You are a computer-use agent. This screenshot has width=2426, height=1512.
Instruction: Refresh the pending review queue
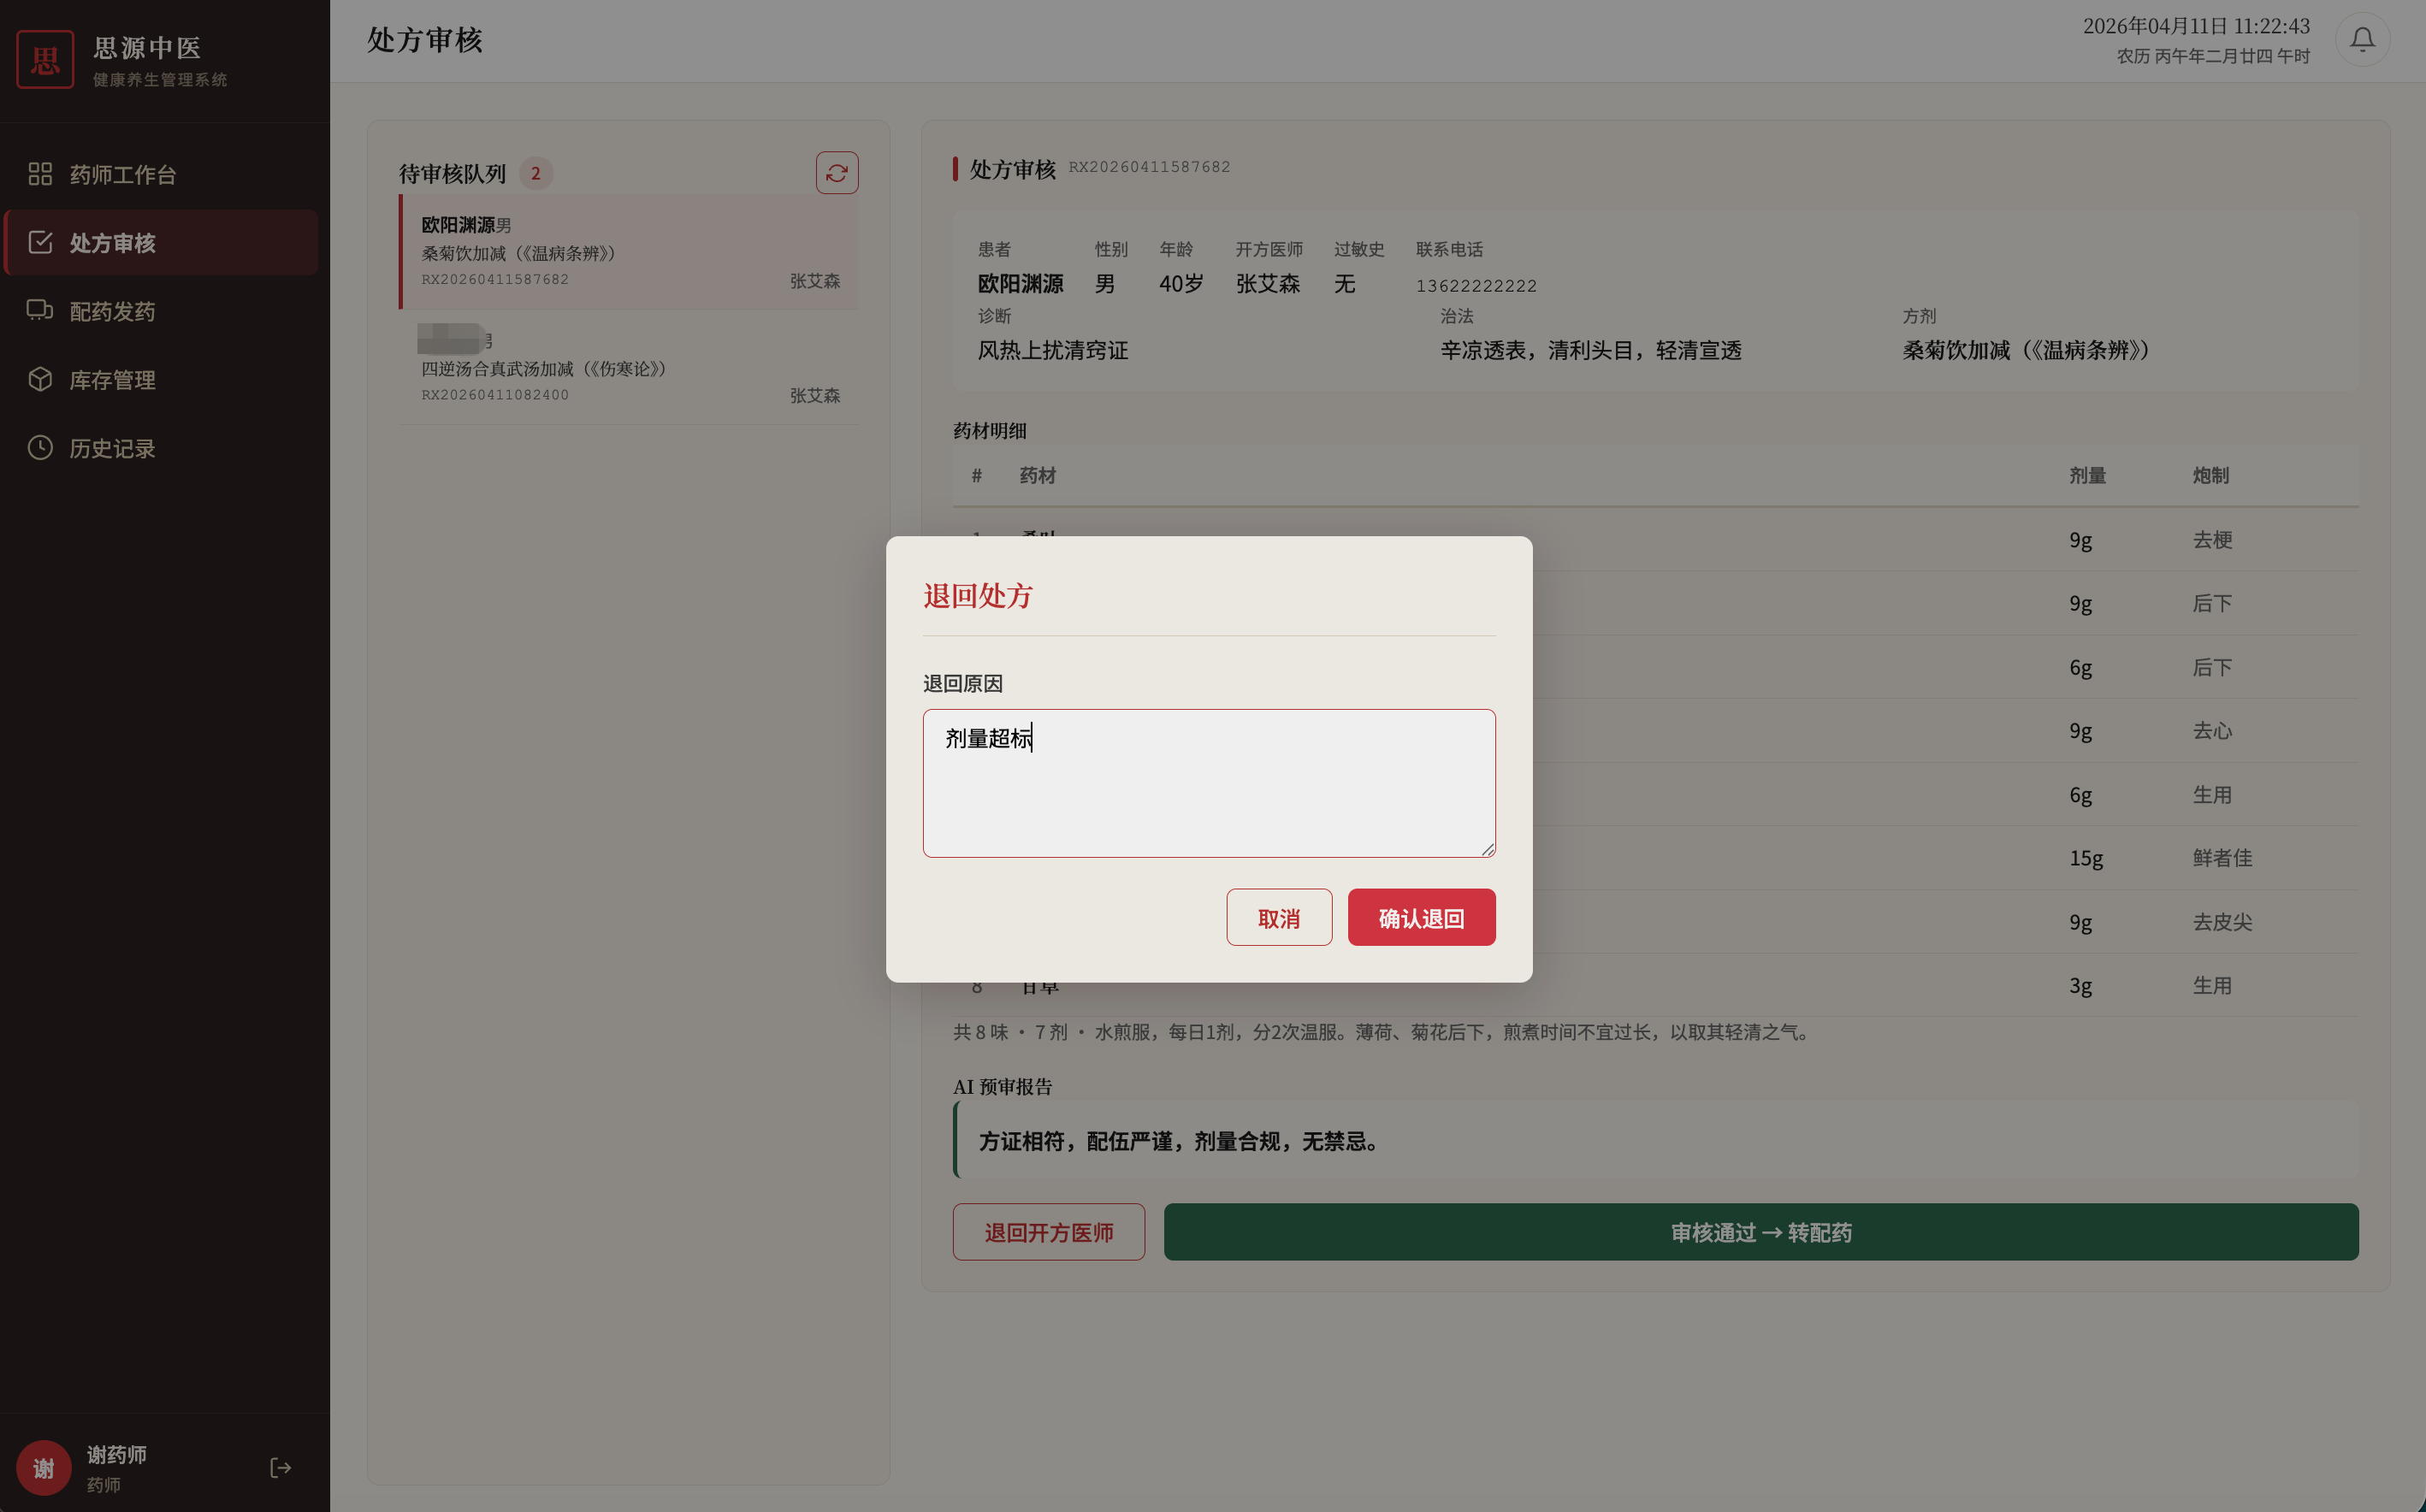point(836,173)
